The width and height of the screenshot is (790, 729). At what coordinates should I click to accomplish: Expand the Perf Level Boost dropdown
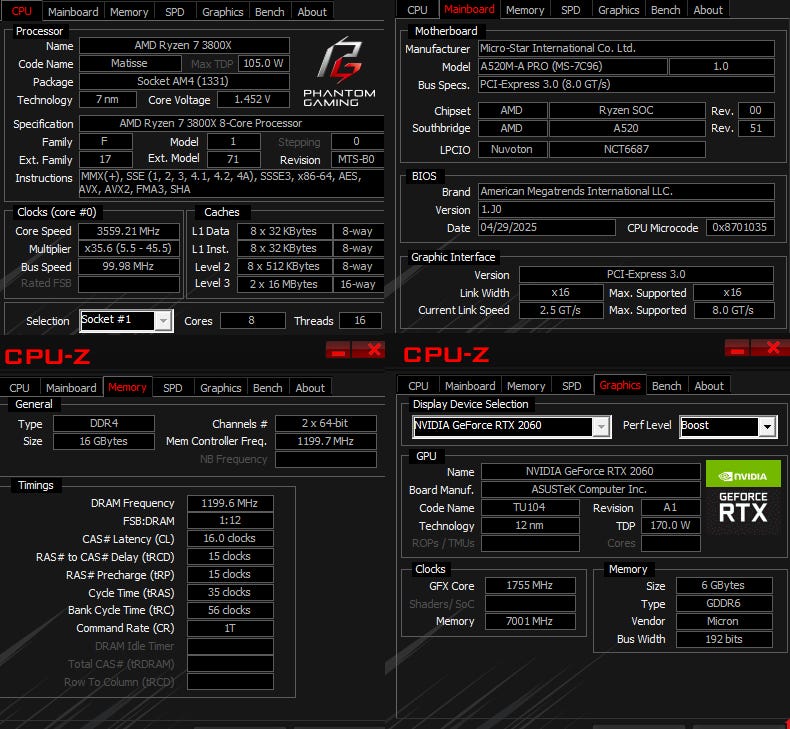[x=767, y=427]
